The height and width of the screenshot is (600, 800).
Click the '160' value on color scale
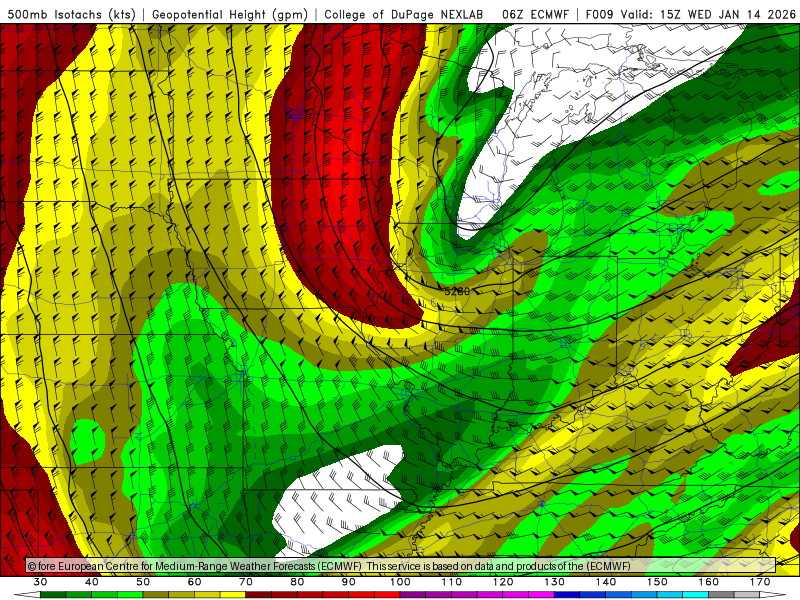tap(709, 582)
